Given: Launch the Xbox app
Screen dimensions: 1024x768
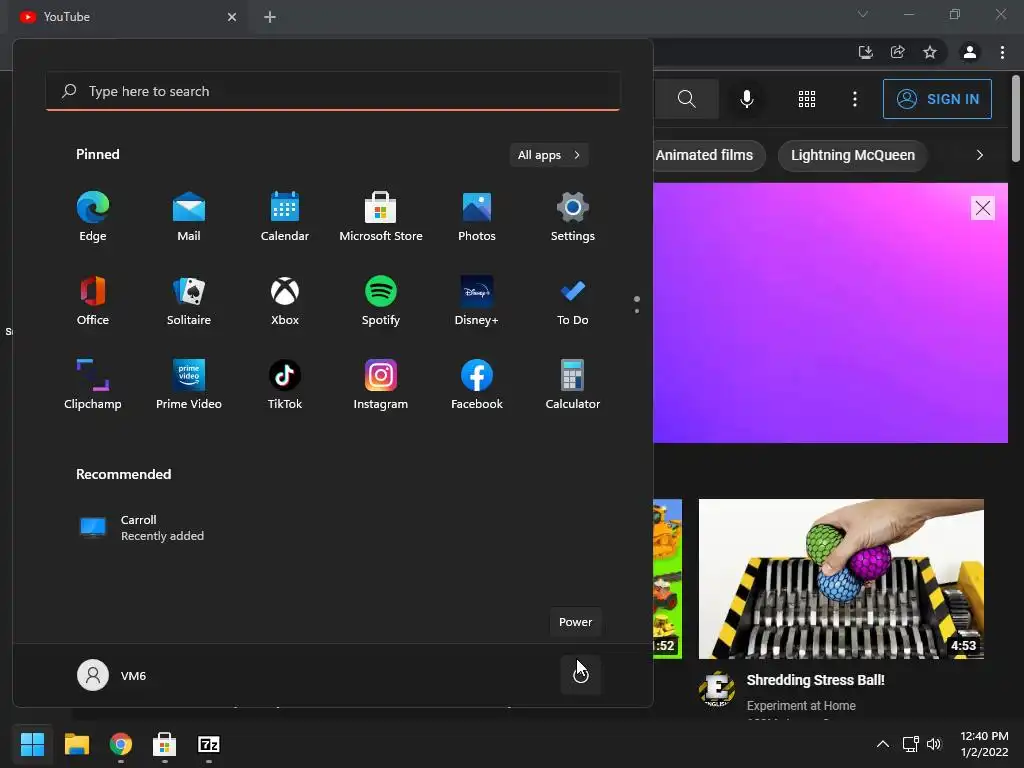Looking at the screenshot, I should 285,300.
